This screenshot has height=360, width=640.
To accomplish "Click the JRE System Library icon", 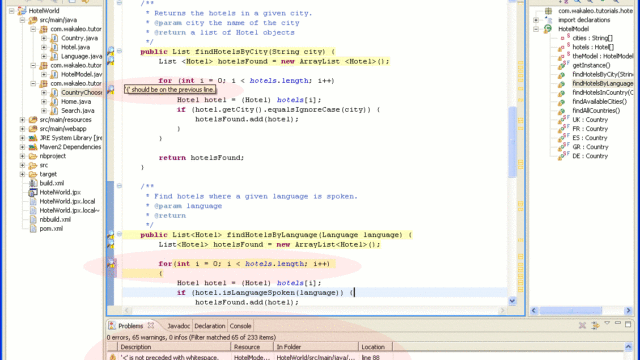I will coord(33,138).
